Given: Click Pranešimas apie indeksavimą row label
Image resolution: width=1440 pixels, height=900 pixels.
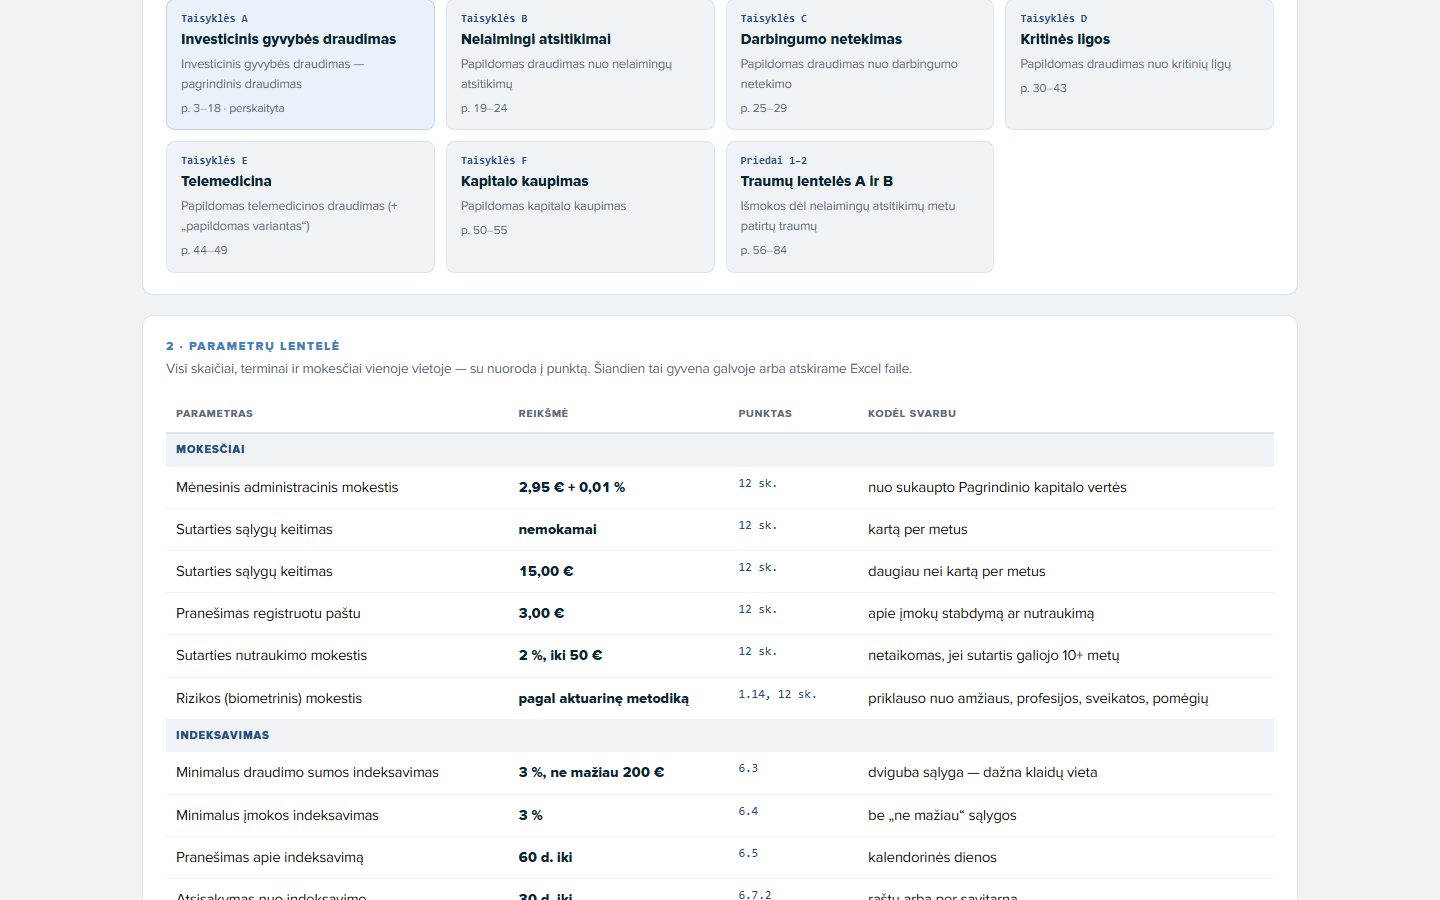Looking at the screenshot, I should 270,857.
